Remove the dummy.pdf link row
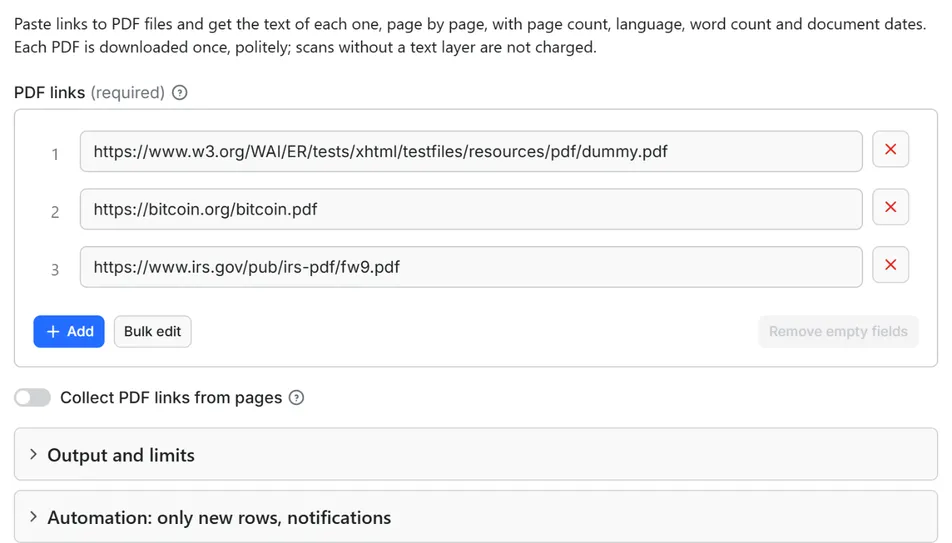Viewport: 952px width, 543px height. 890,149
